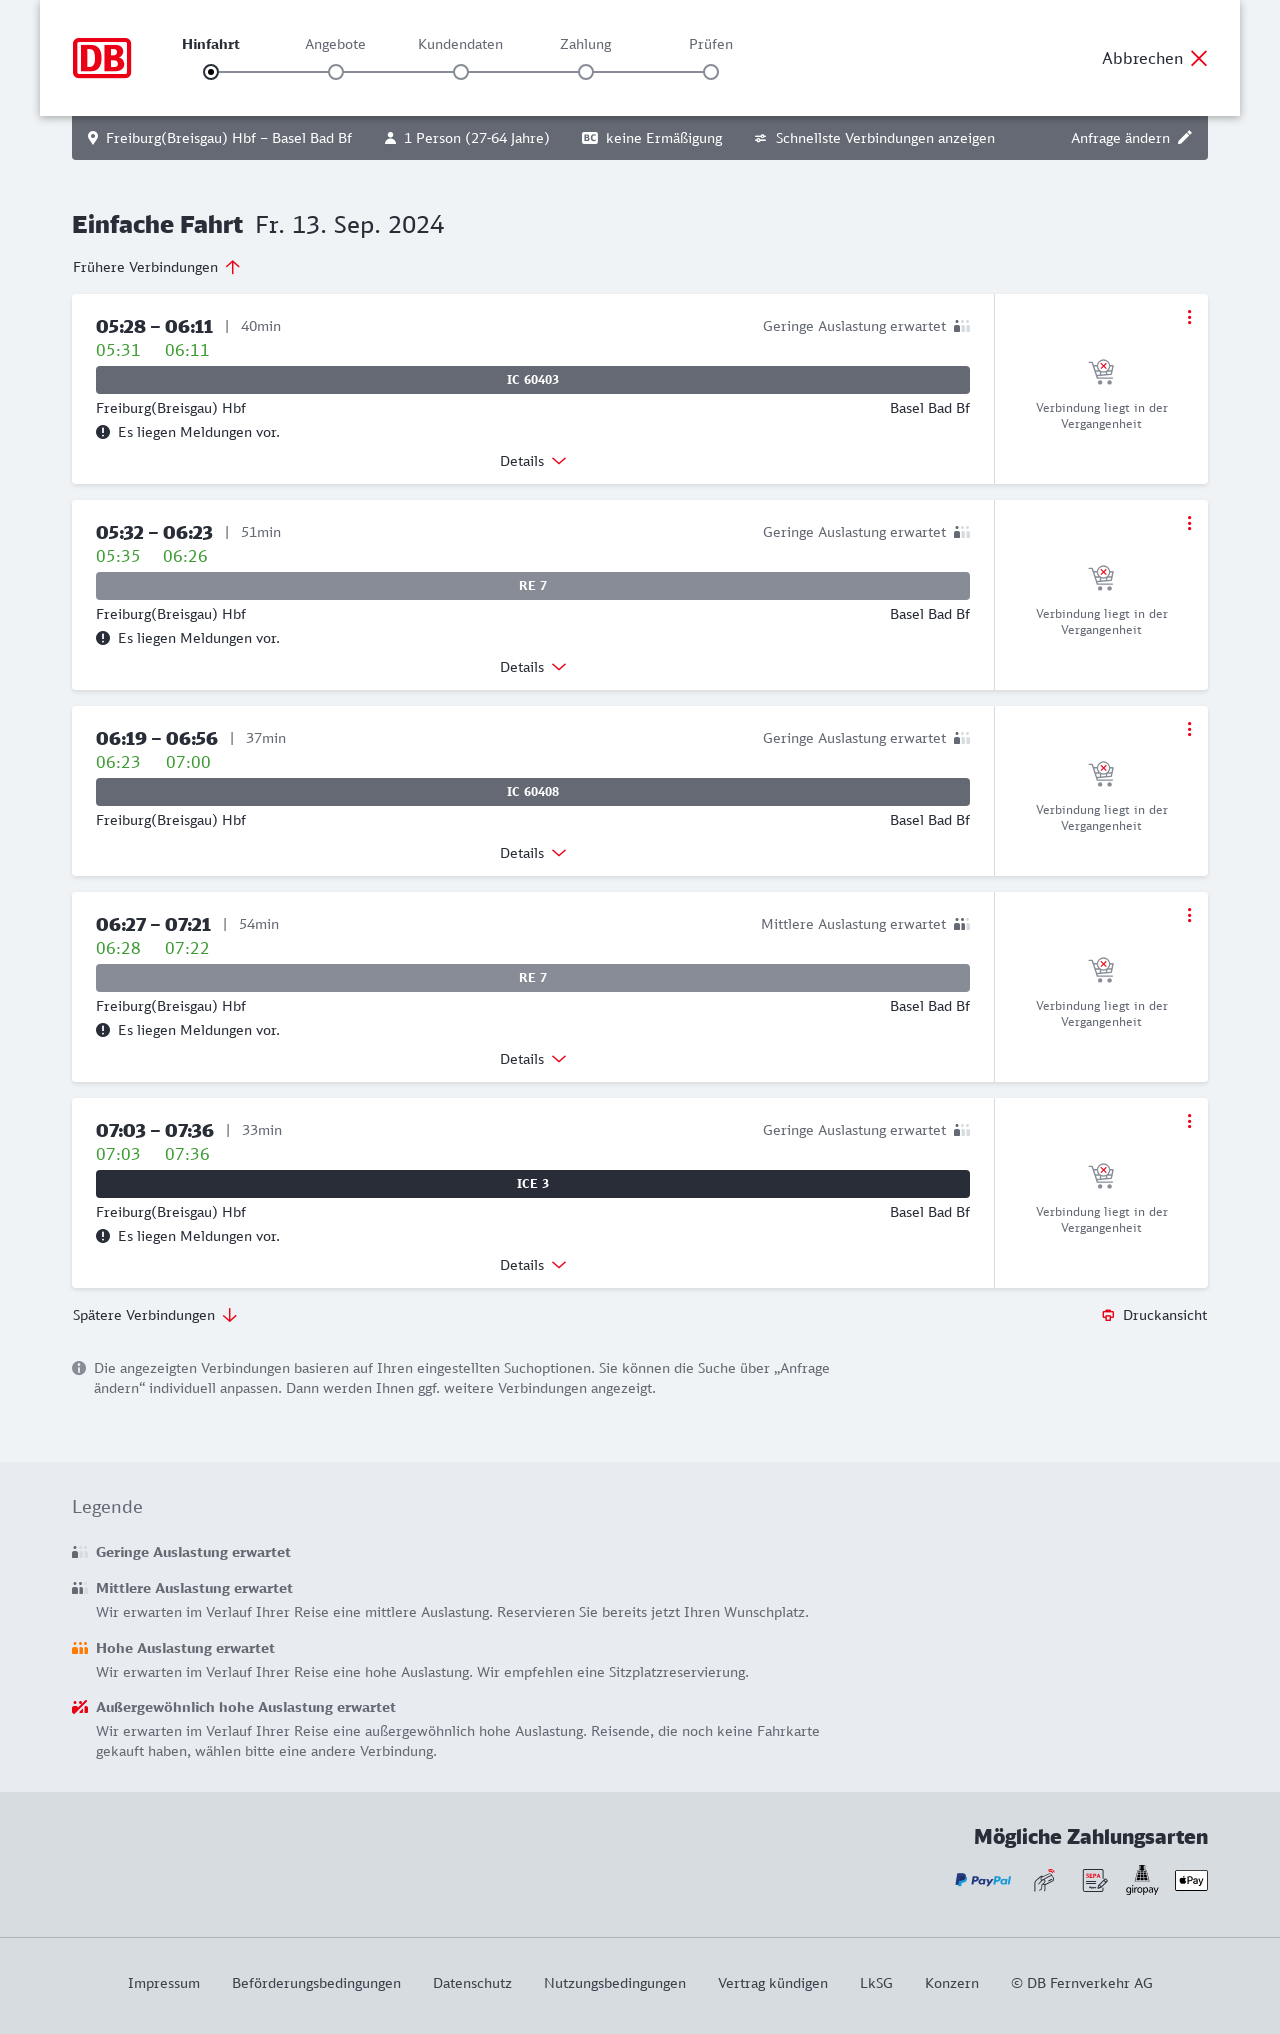Image resolution: width=1280 pixels, height=2034 pixels.
Task: Open the Druckansicht print view
Action: (x=1155, y=1315)
